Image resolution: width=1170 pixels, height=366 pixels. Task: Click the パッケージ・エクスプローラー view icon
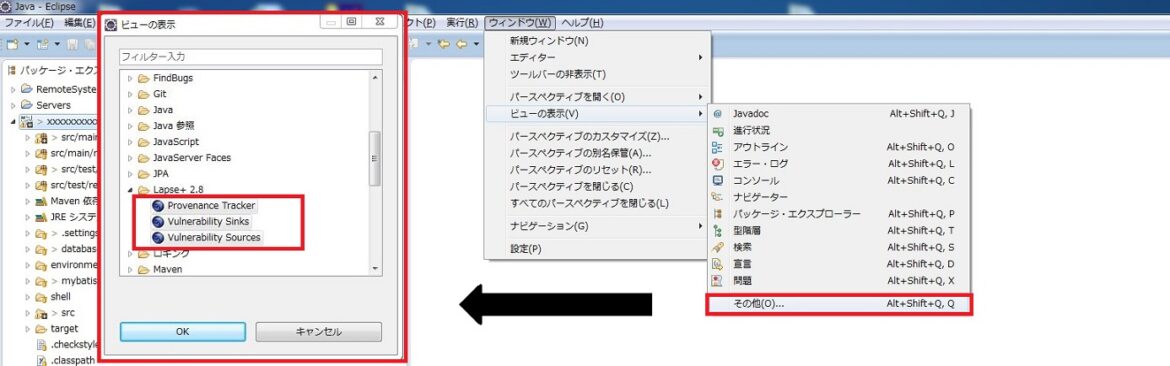718,214
